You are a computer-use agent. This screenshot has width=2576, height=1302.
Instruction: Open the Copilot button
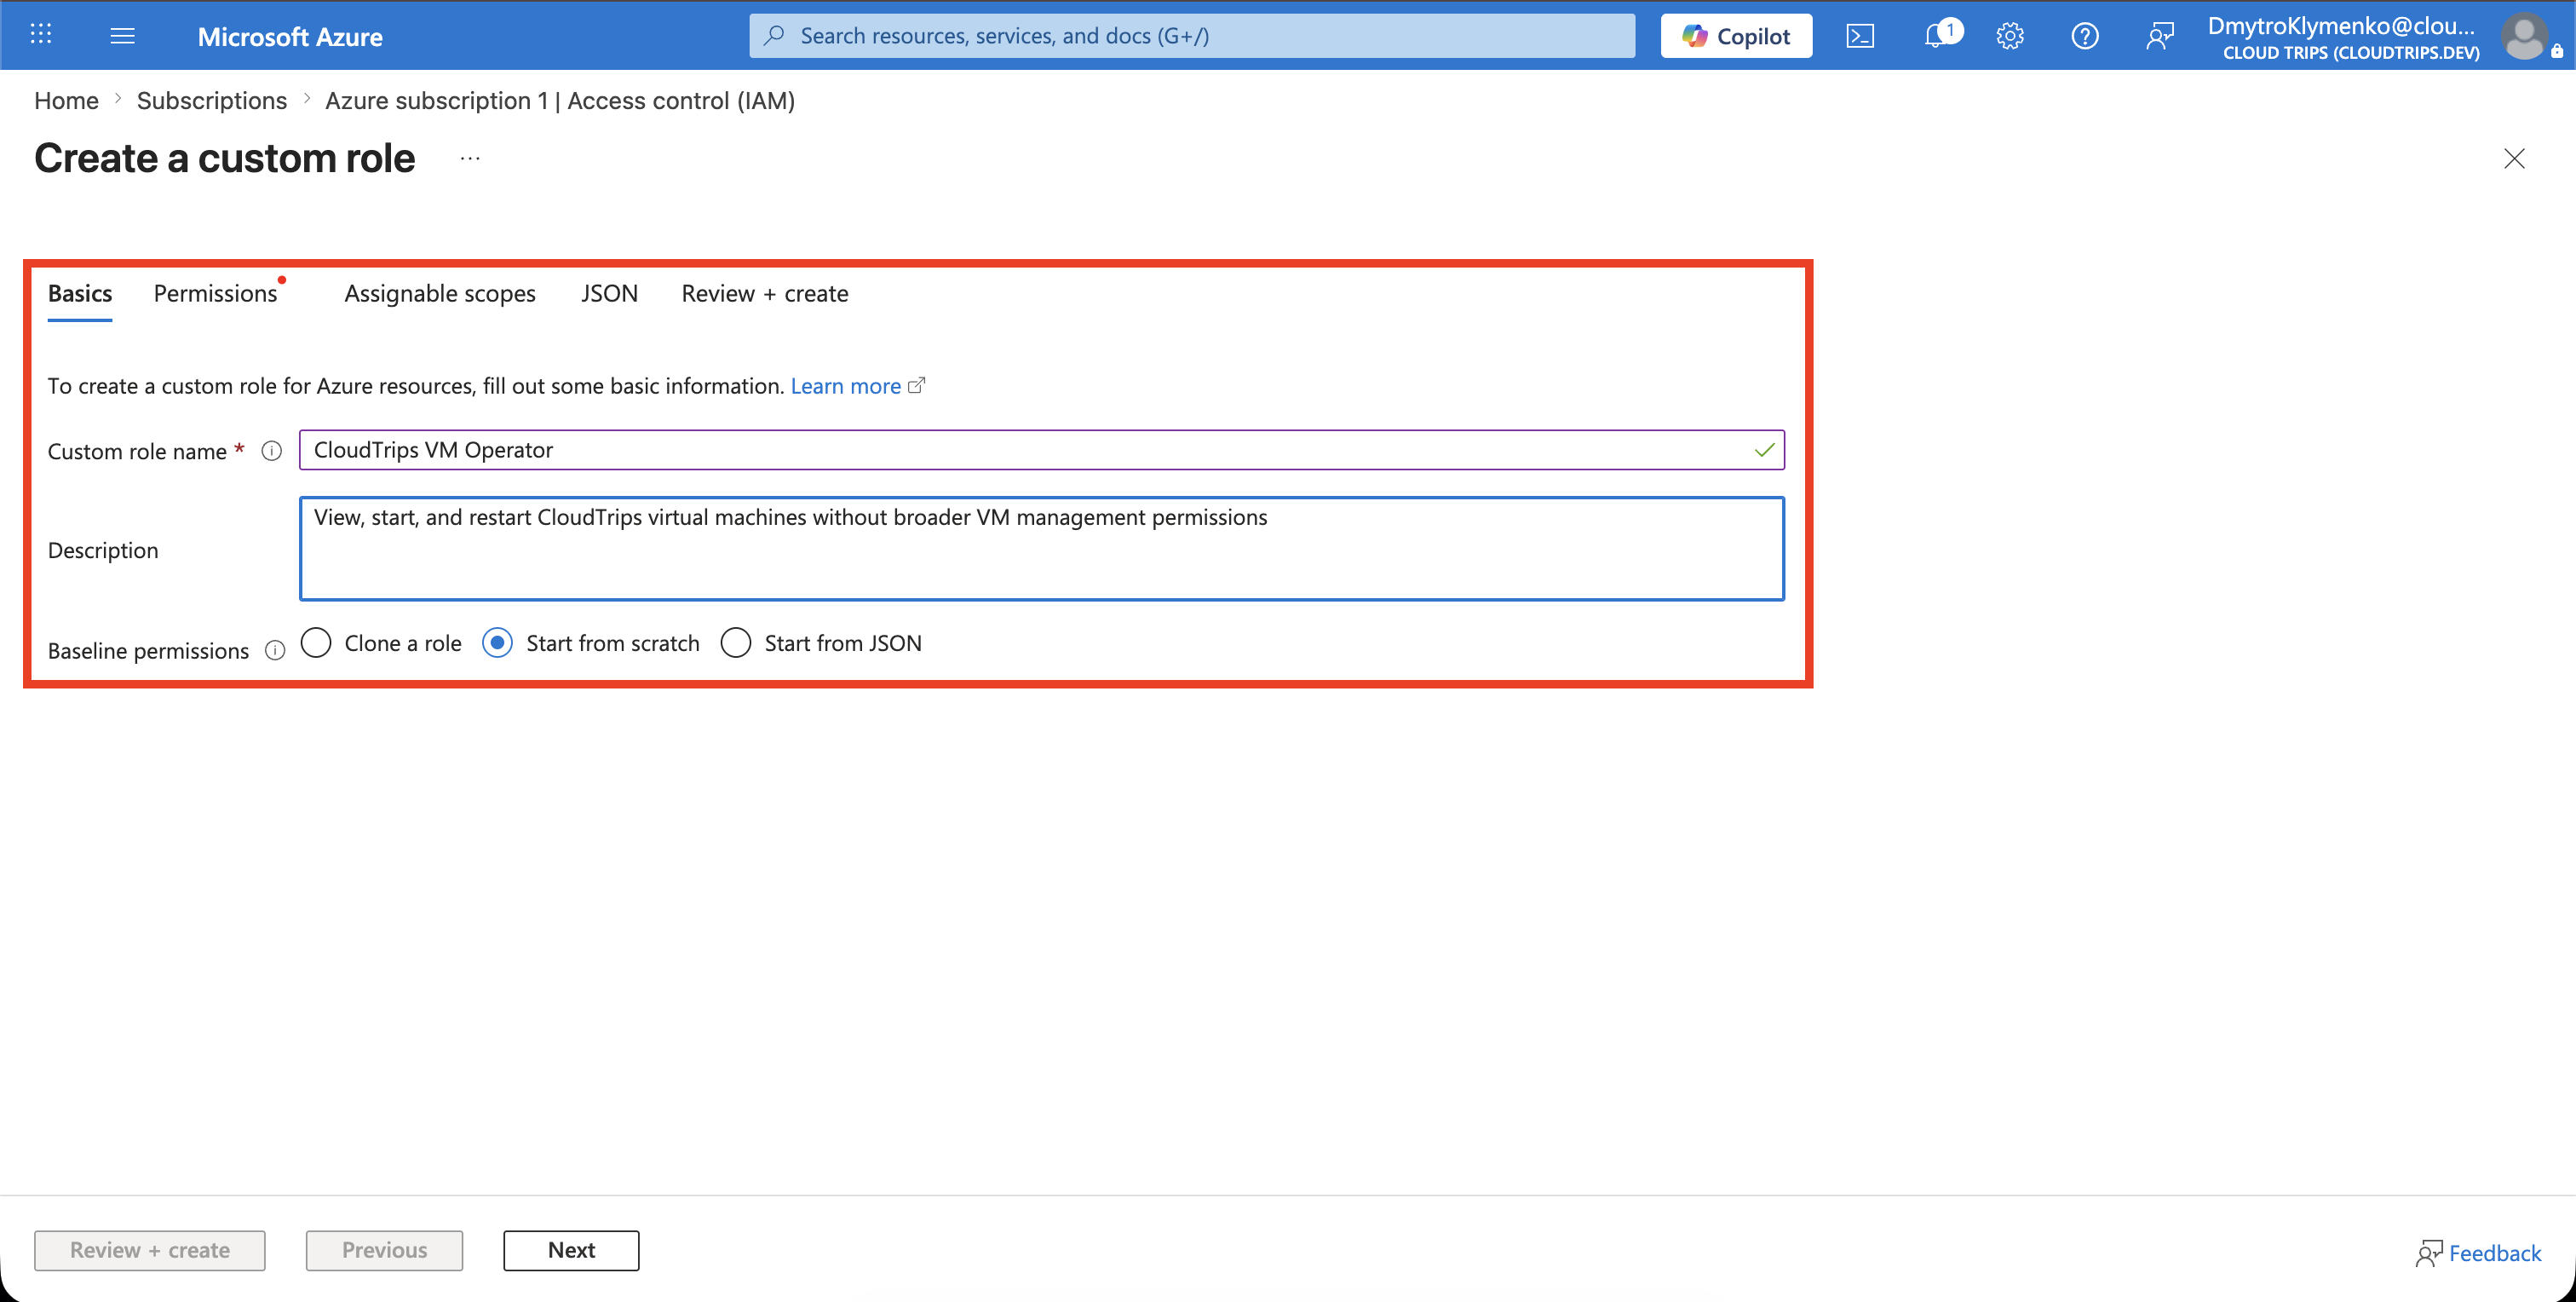[x=1736, y=36]
